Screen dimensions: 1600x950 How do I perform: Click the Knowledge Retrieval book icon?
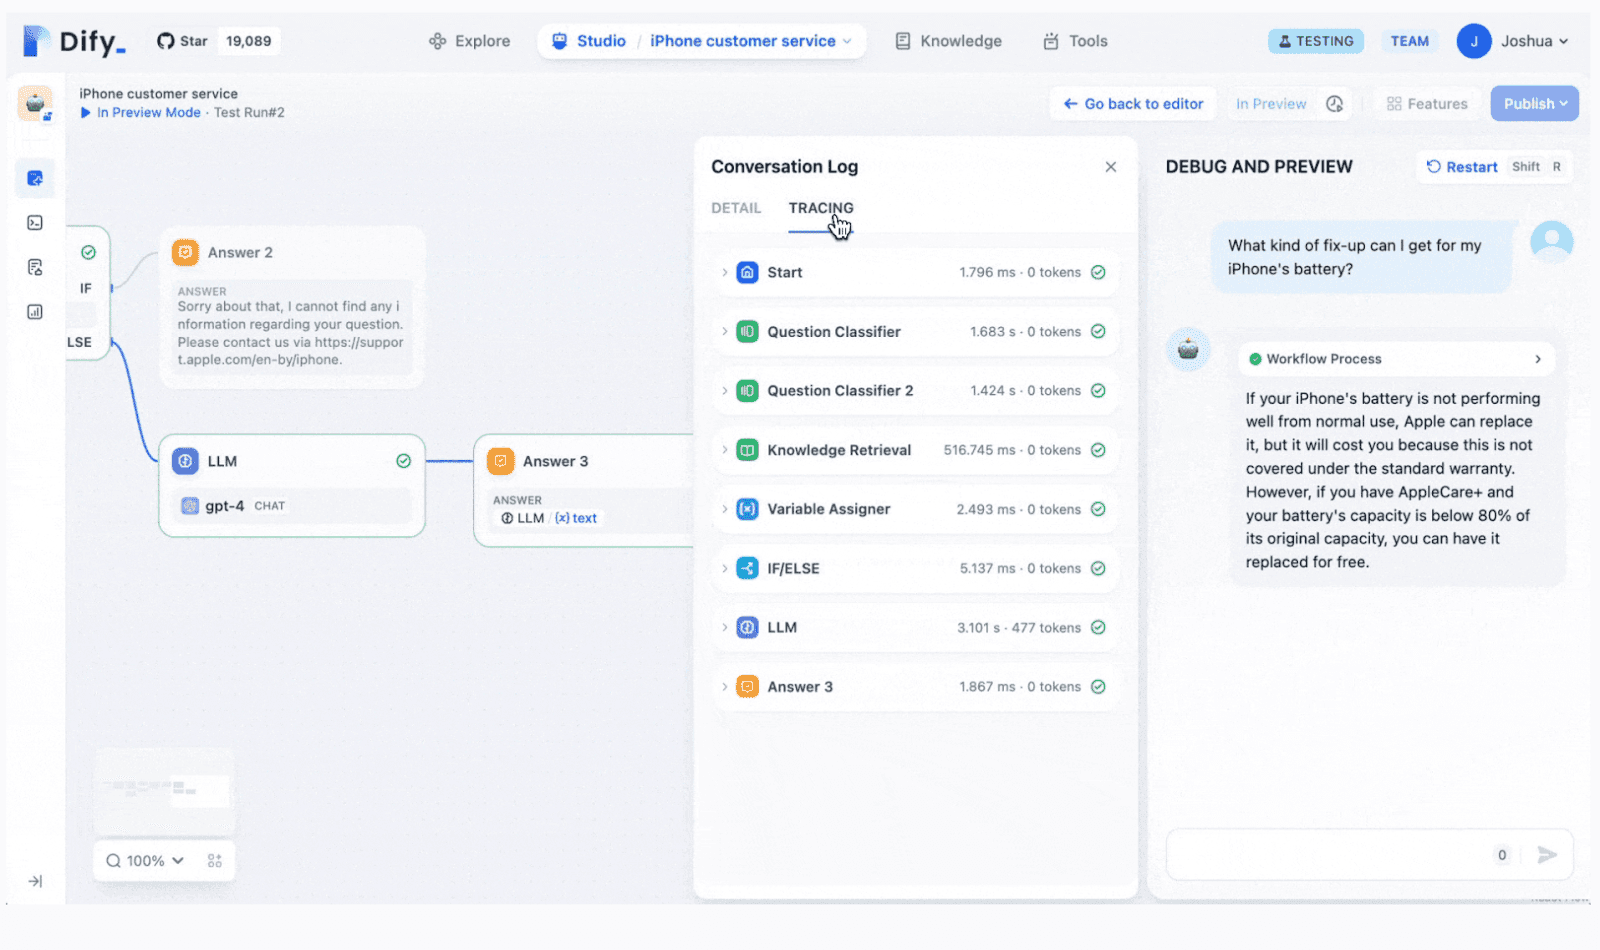(747, 450)
